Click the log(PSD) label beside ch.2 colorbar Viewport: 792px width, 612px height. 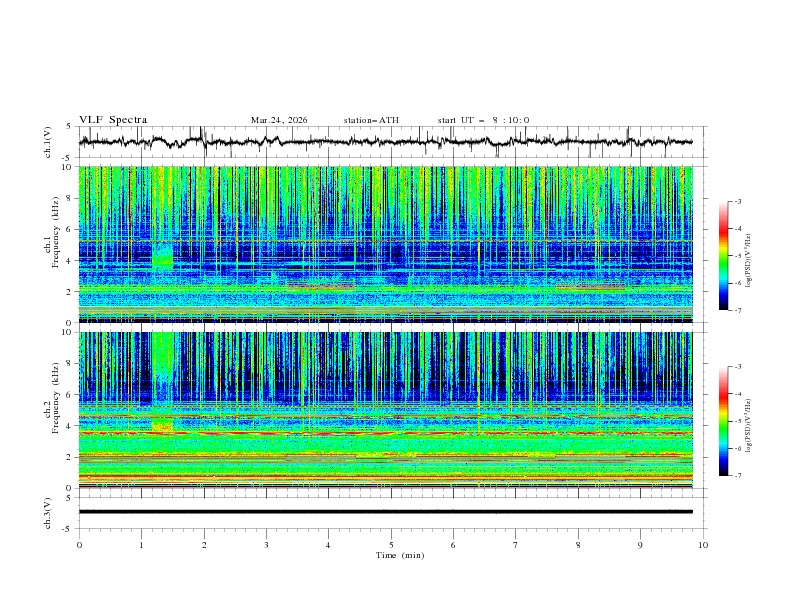[748, 425]
